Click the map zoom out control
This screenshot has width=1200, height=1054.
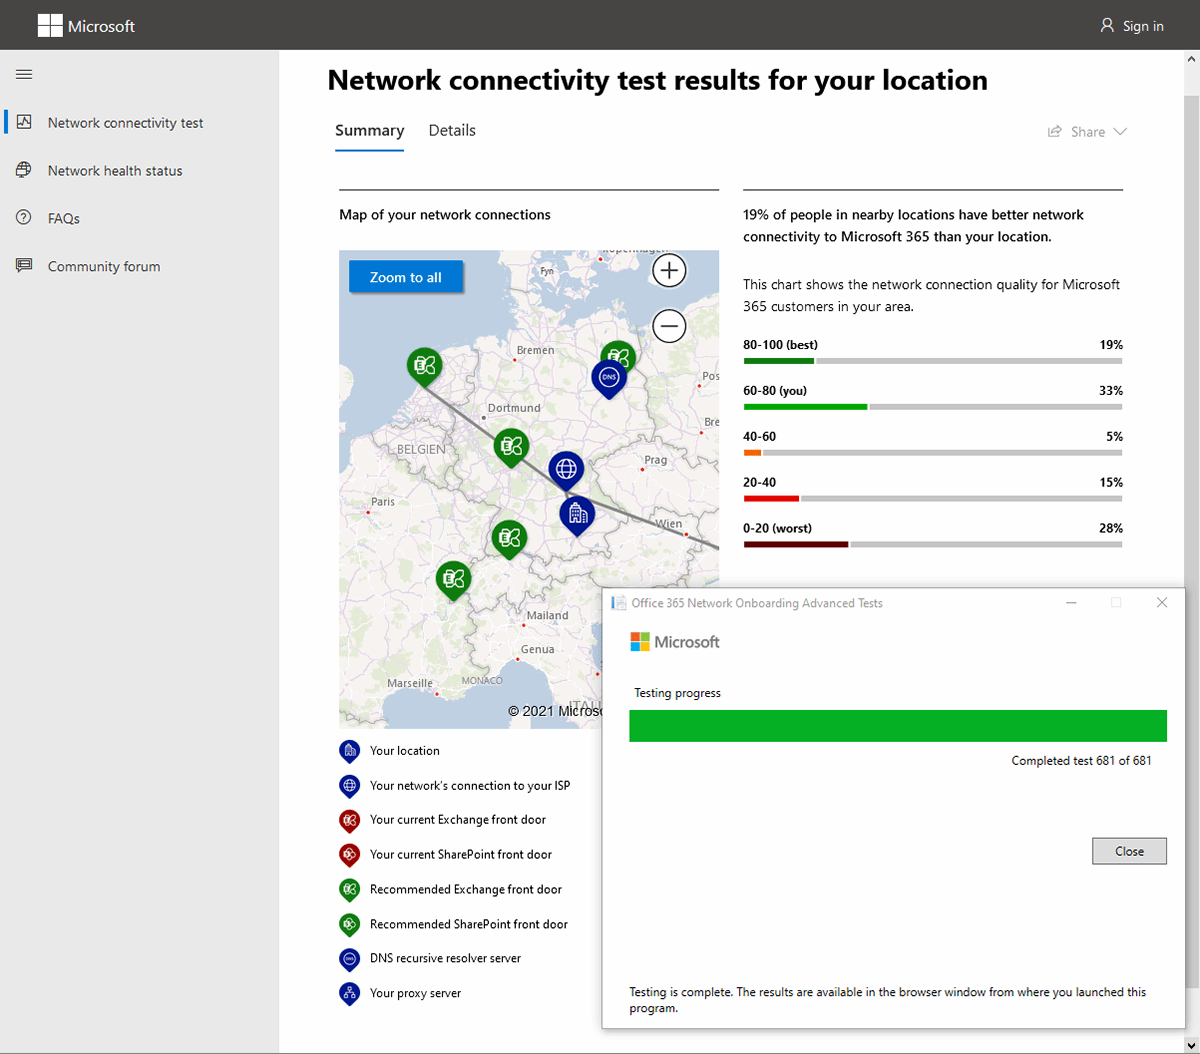coord(668,325)
